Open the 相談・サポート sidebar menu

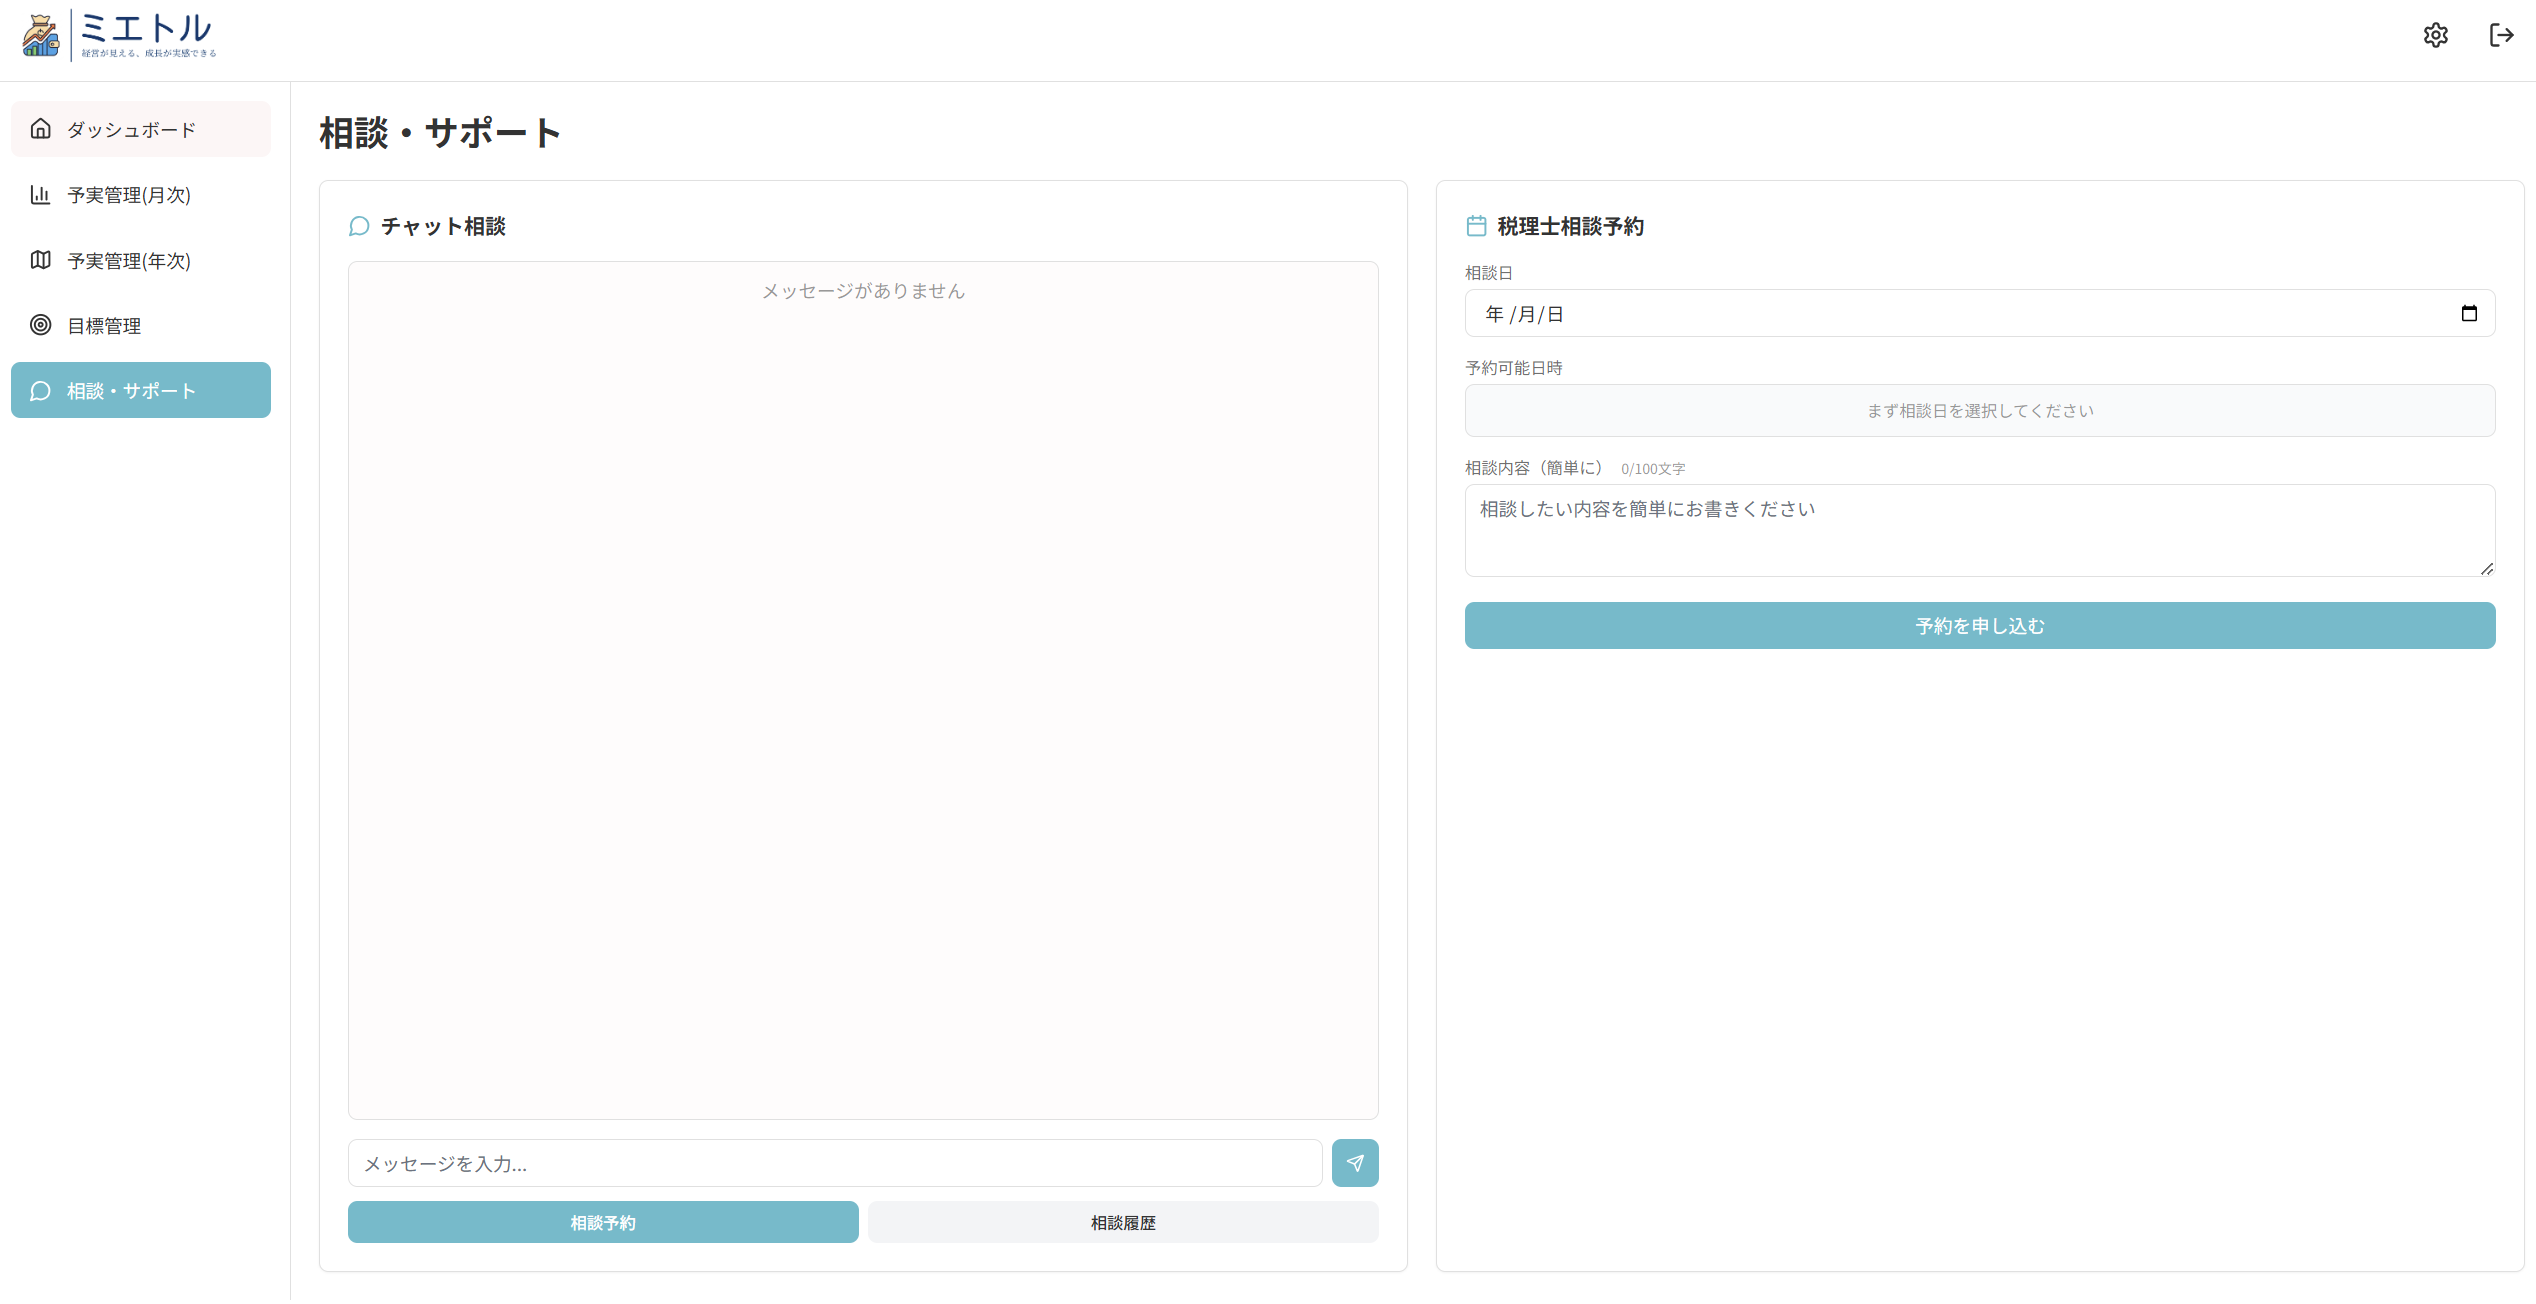(x=140, y=390)
